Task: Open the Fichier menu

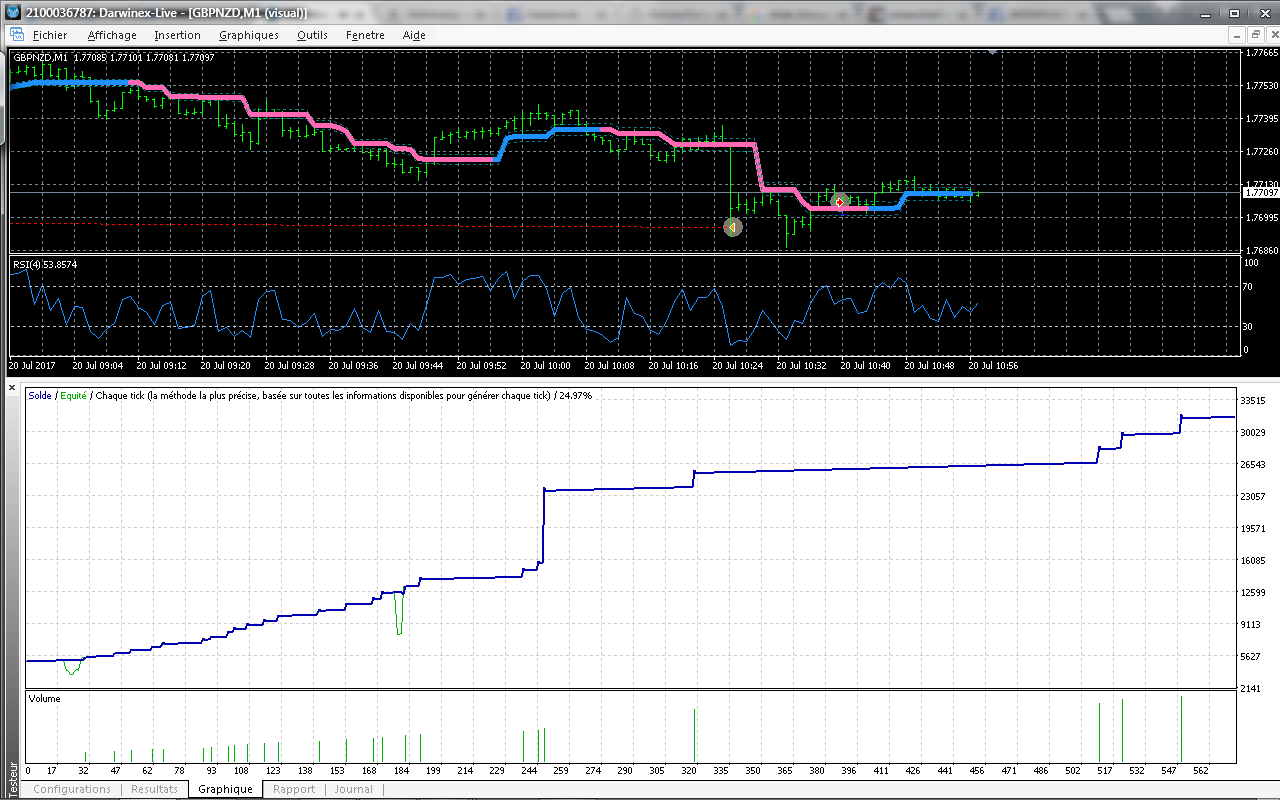Action: [x=50, y=35]
